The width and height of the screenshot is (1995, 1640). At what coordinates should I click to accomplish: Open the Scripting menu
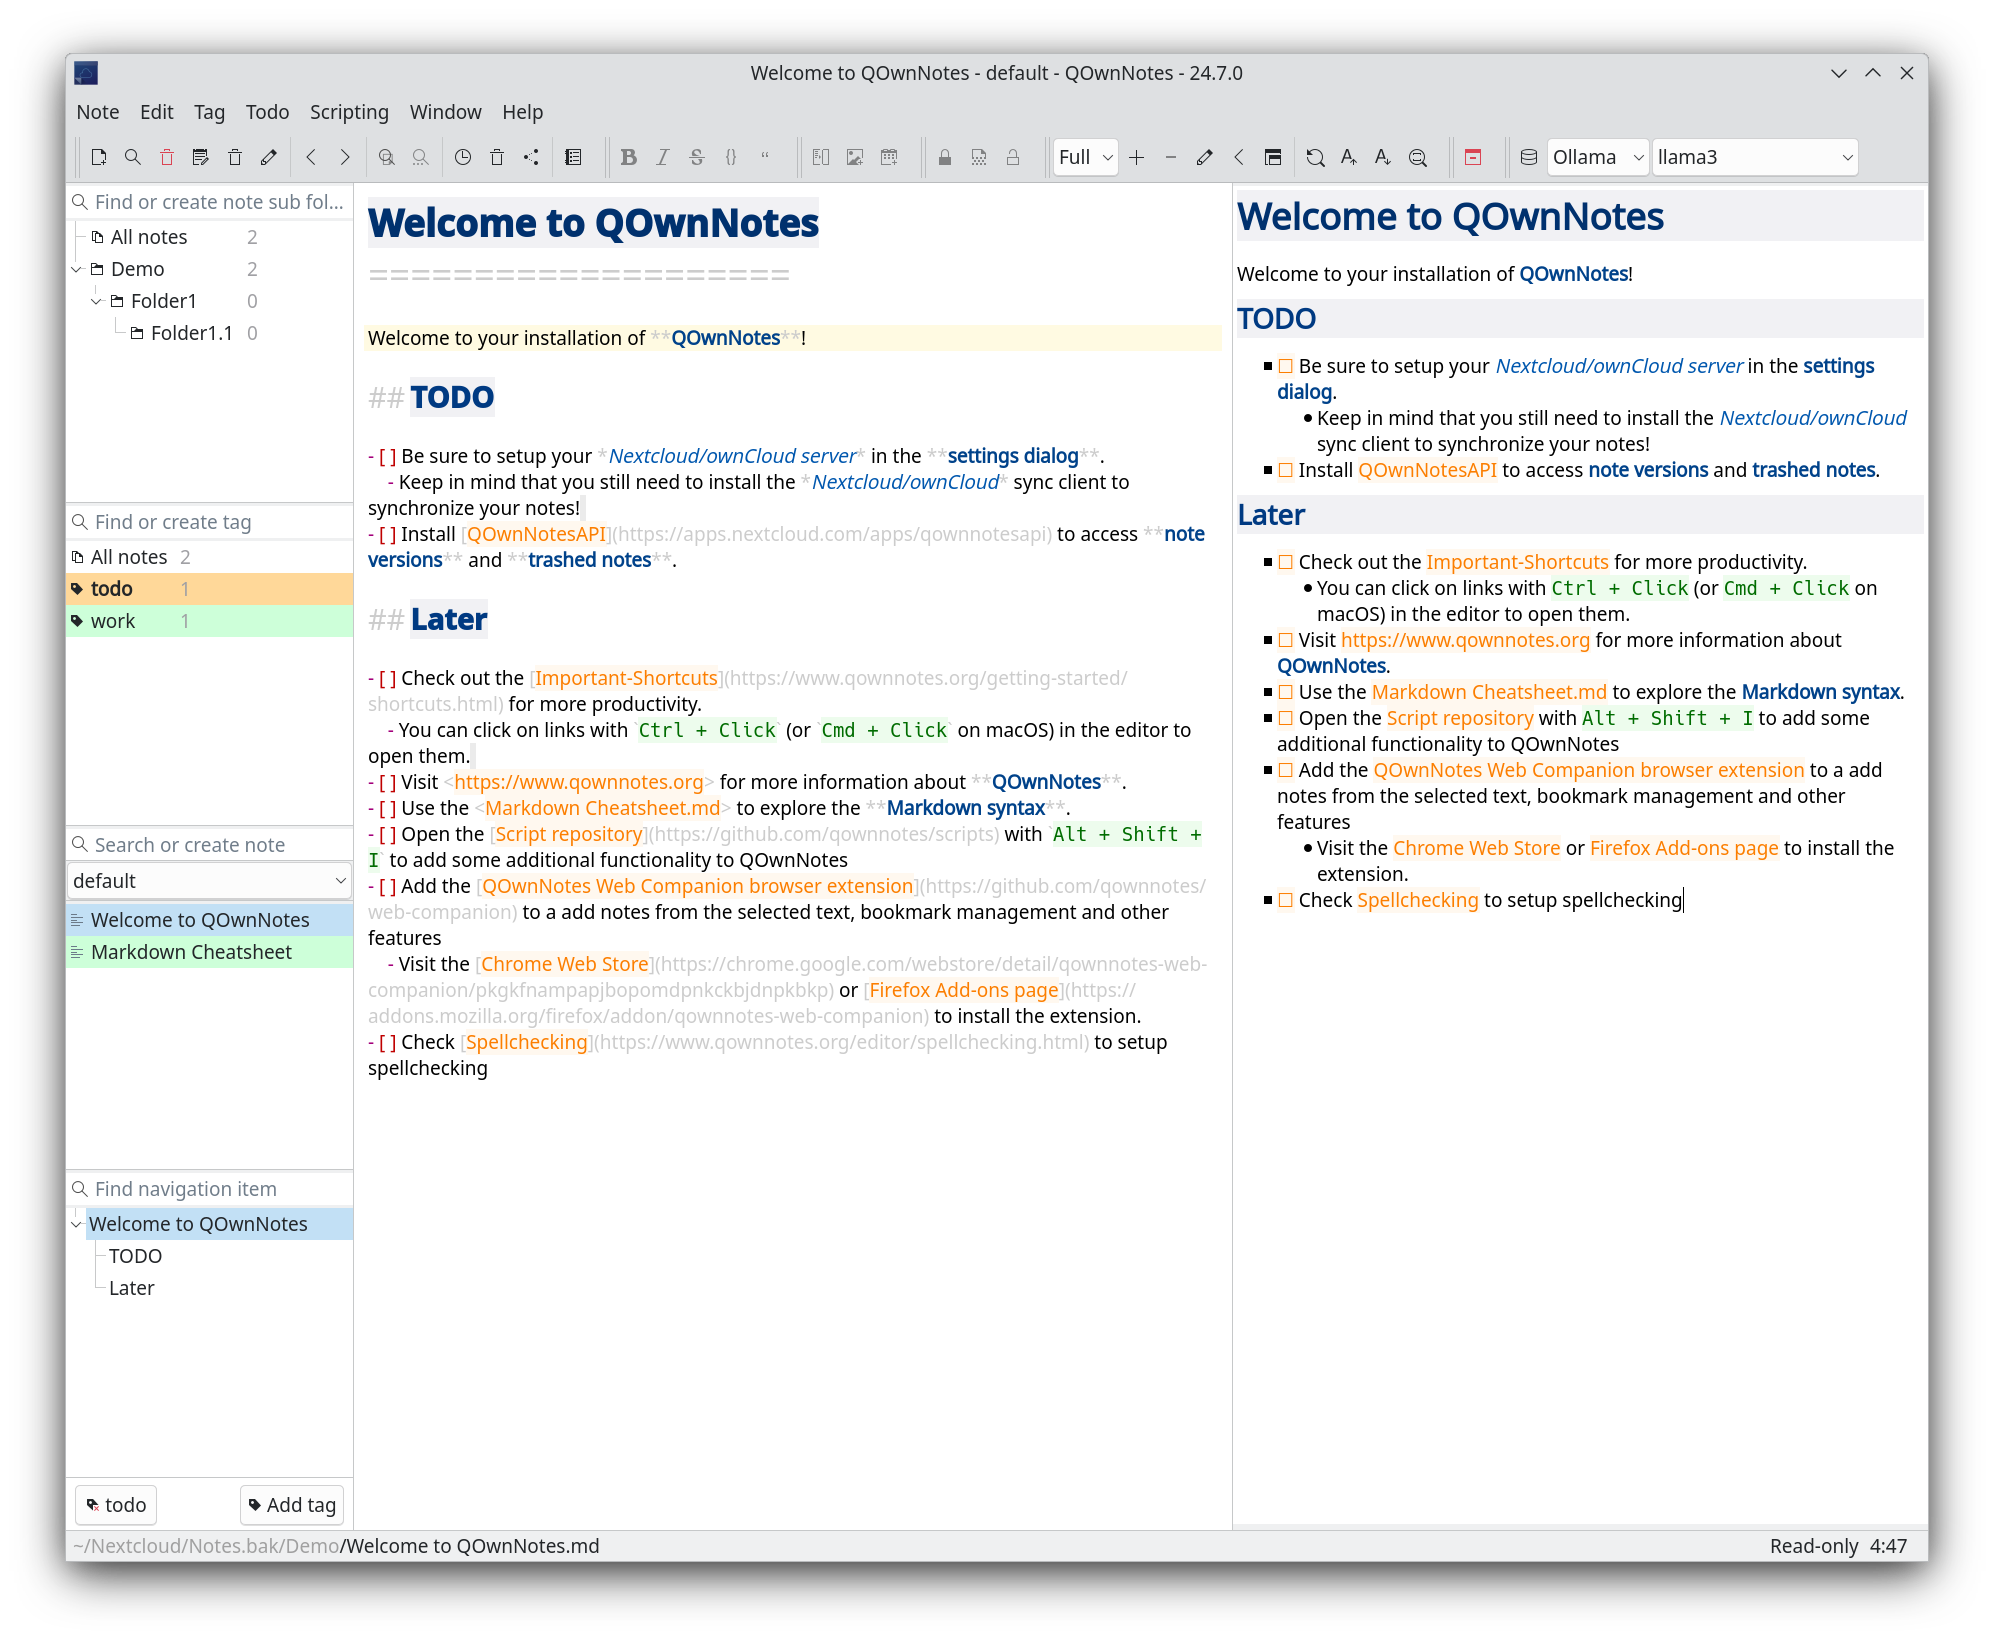(x=350, y=111)
